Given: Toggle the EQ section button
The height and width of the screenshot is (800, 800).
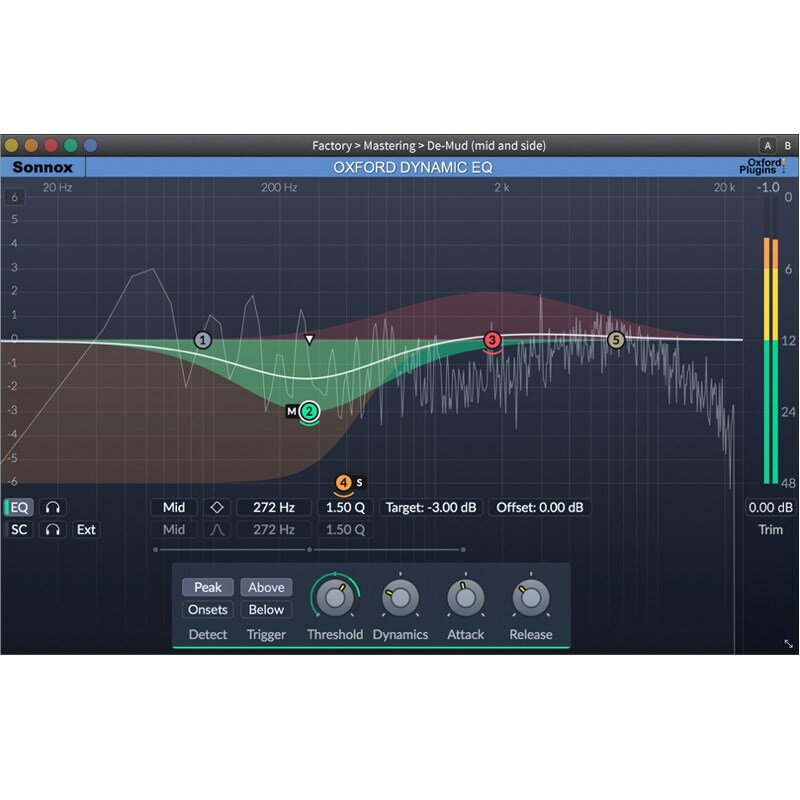Looking at the screenshot, I should coord(20,508).
